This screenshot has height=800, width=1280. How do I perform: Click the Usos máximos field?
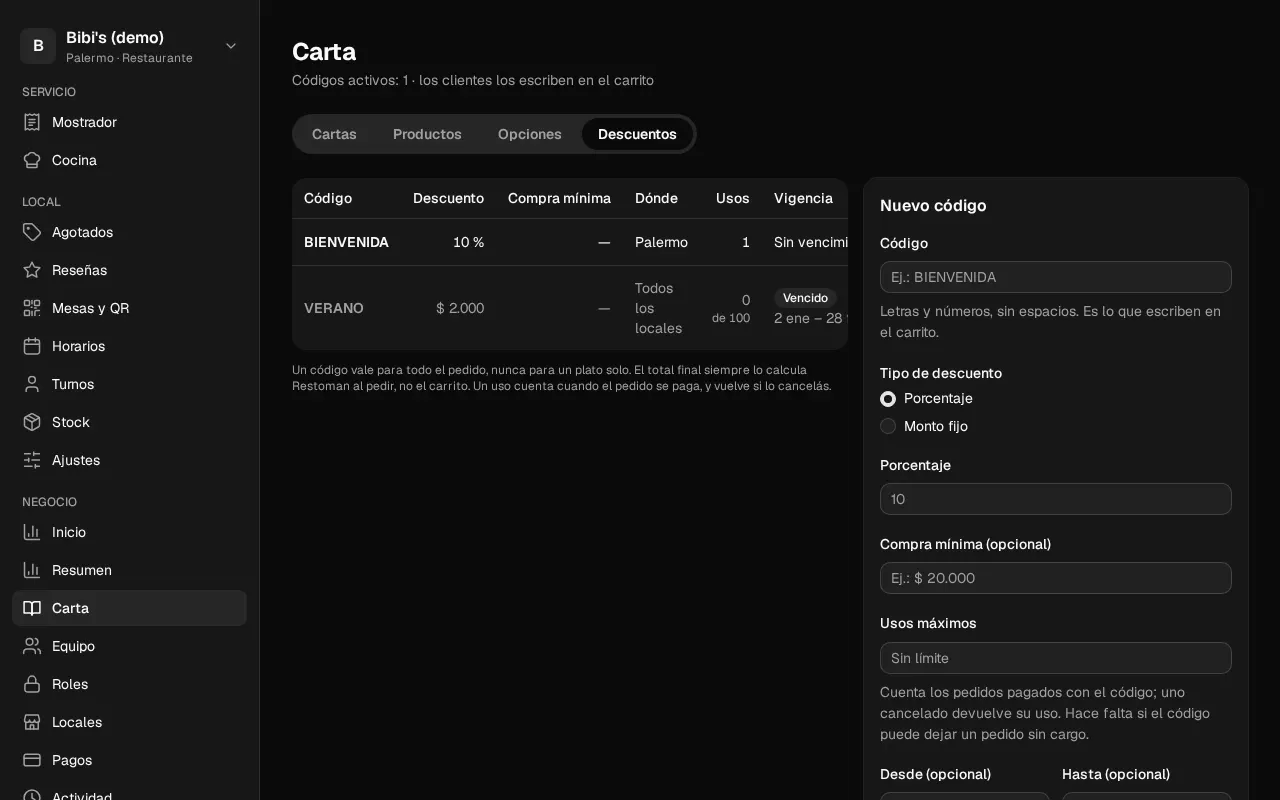click(x=1056, y=658)
